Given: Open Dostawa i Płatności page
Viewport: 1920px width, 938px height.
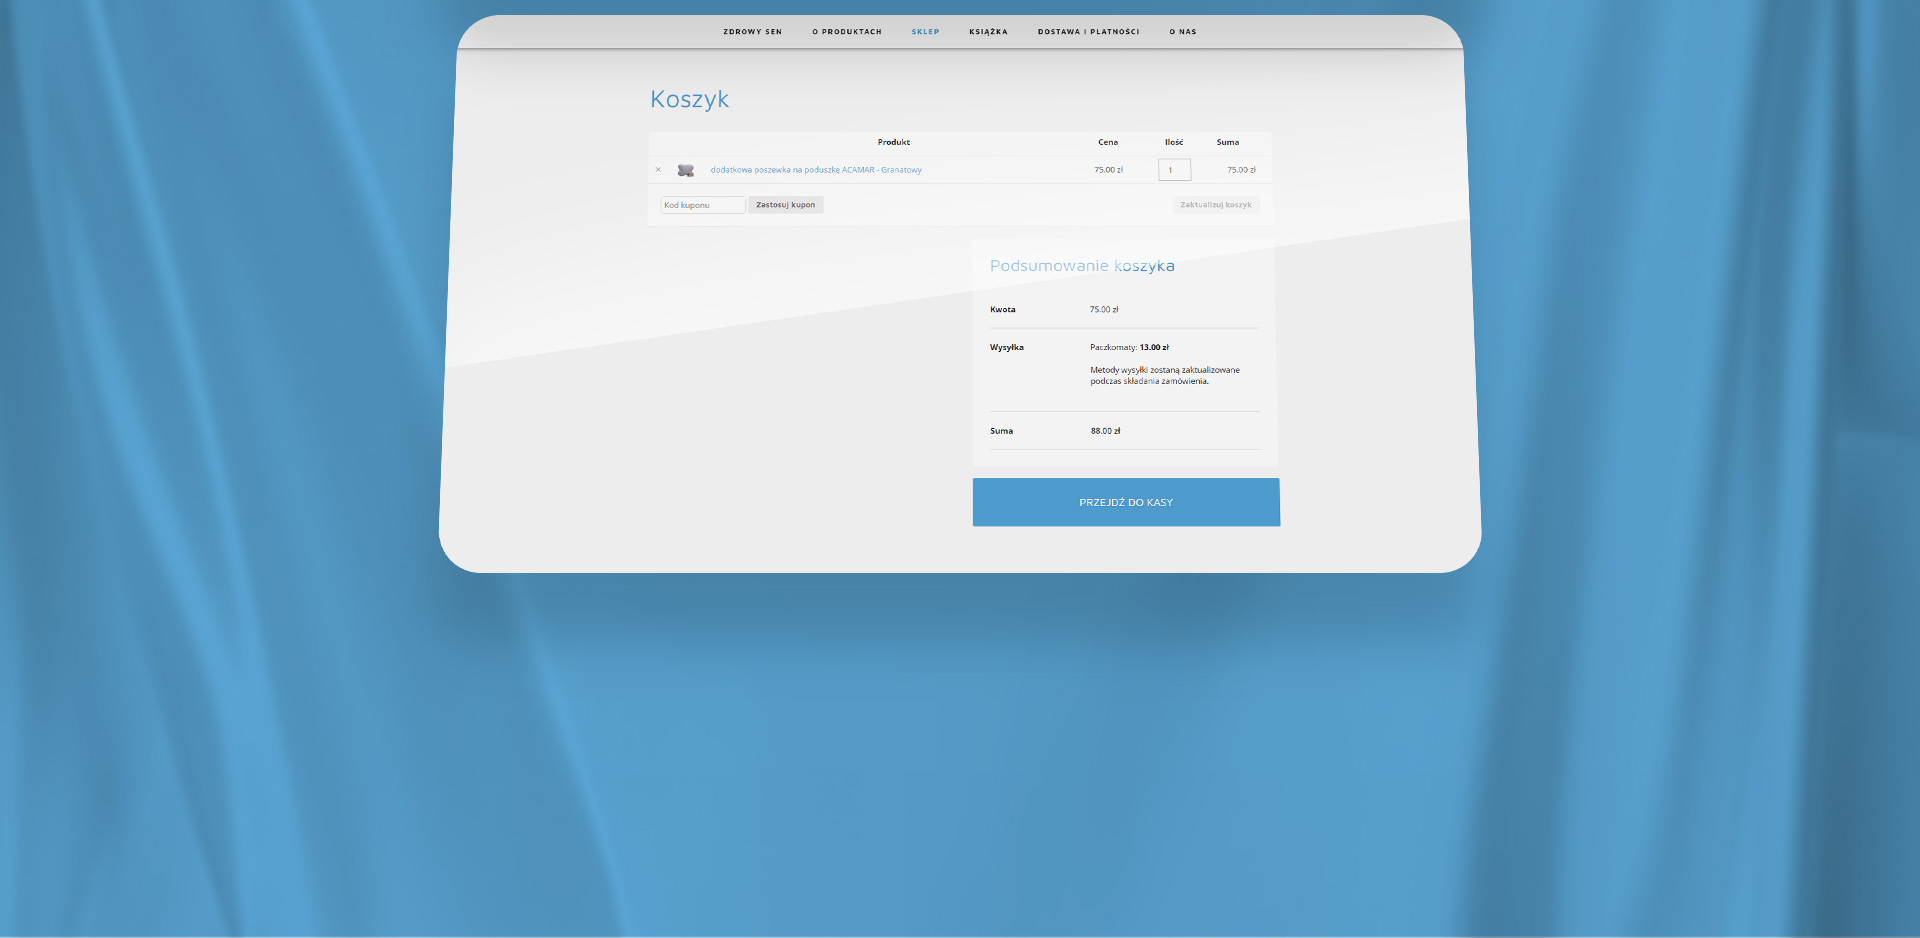Looking at the screenshot, I should coord(1088,32).
